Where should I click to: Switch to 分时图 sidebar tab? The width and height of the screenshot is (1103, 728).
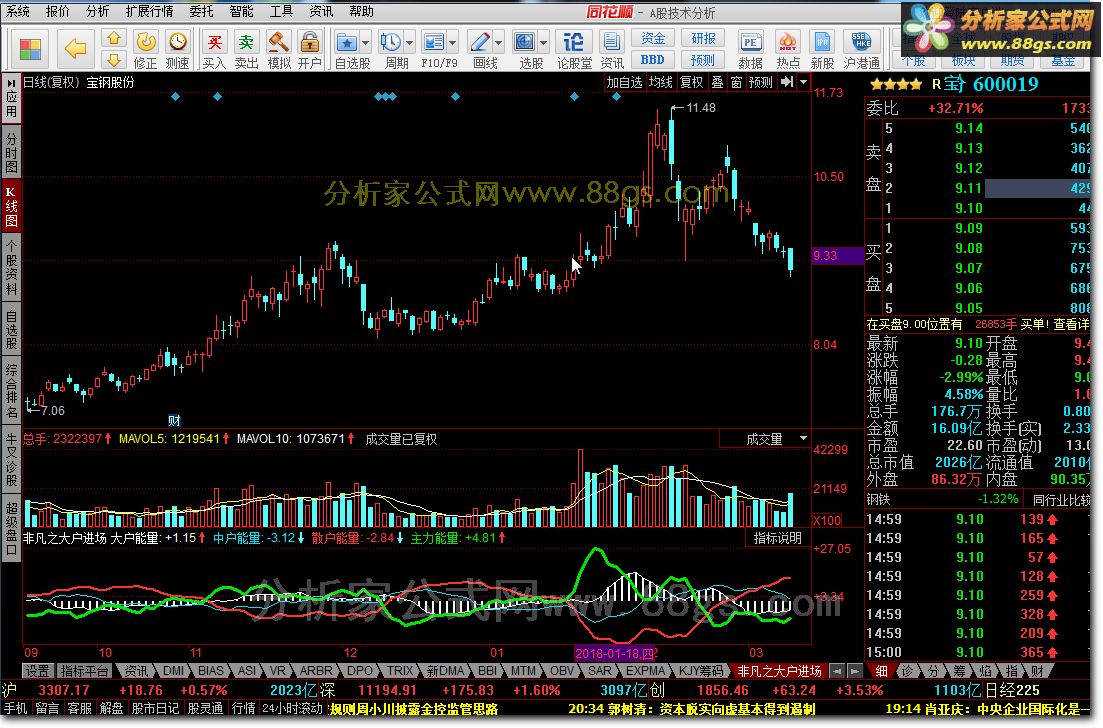click(x=11, y=151)
